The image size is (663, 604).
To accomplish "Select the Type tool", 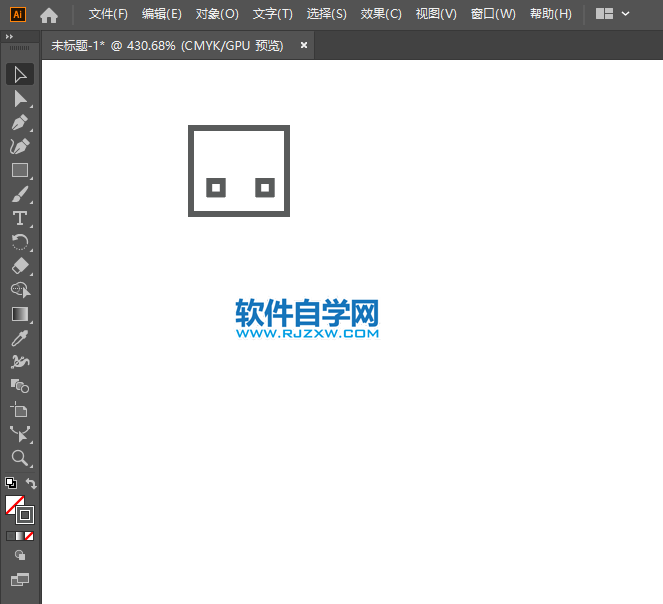I will [x=20, y=219].
